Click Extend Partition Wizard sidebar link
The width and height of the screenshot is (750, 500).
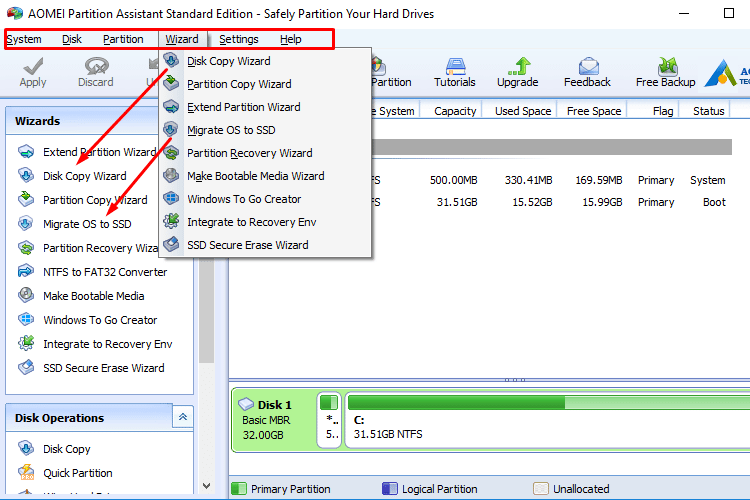(99, 152)
